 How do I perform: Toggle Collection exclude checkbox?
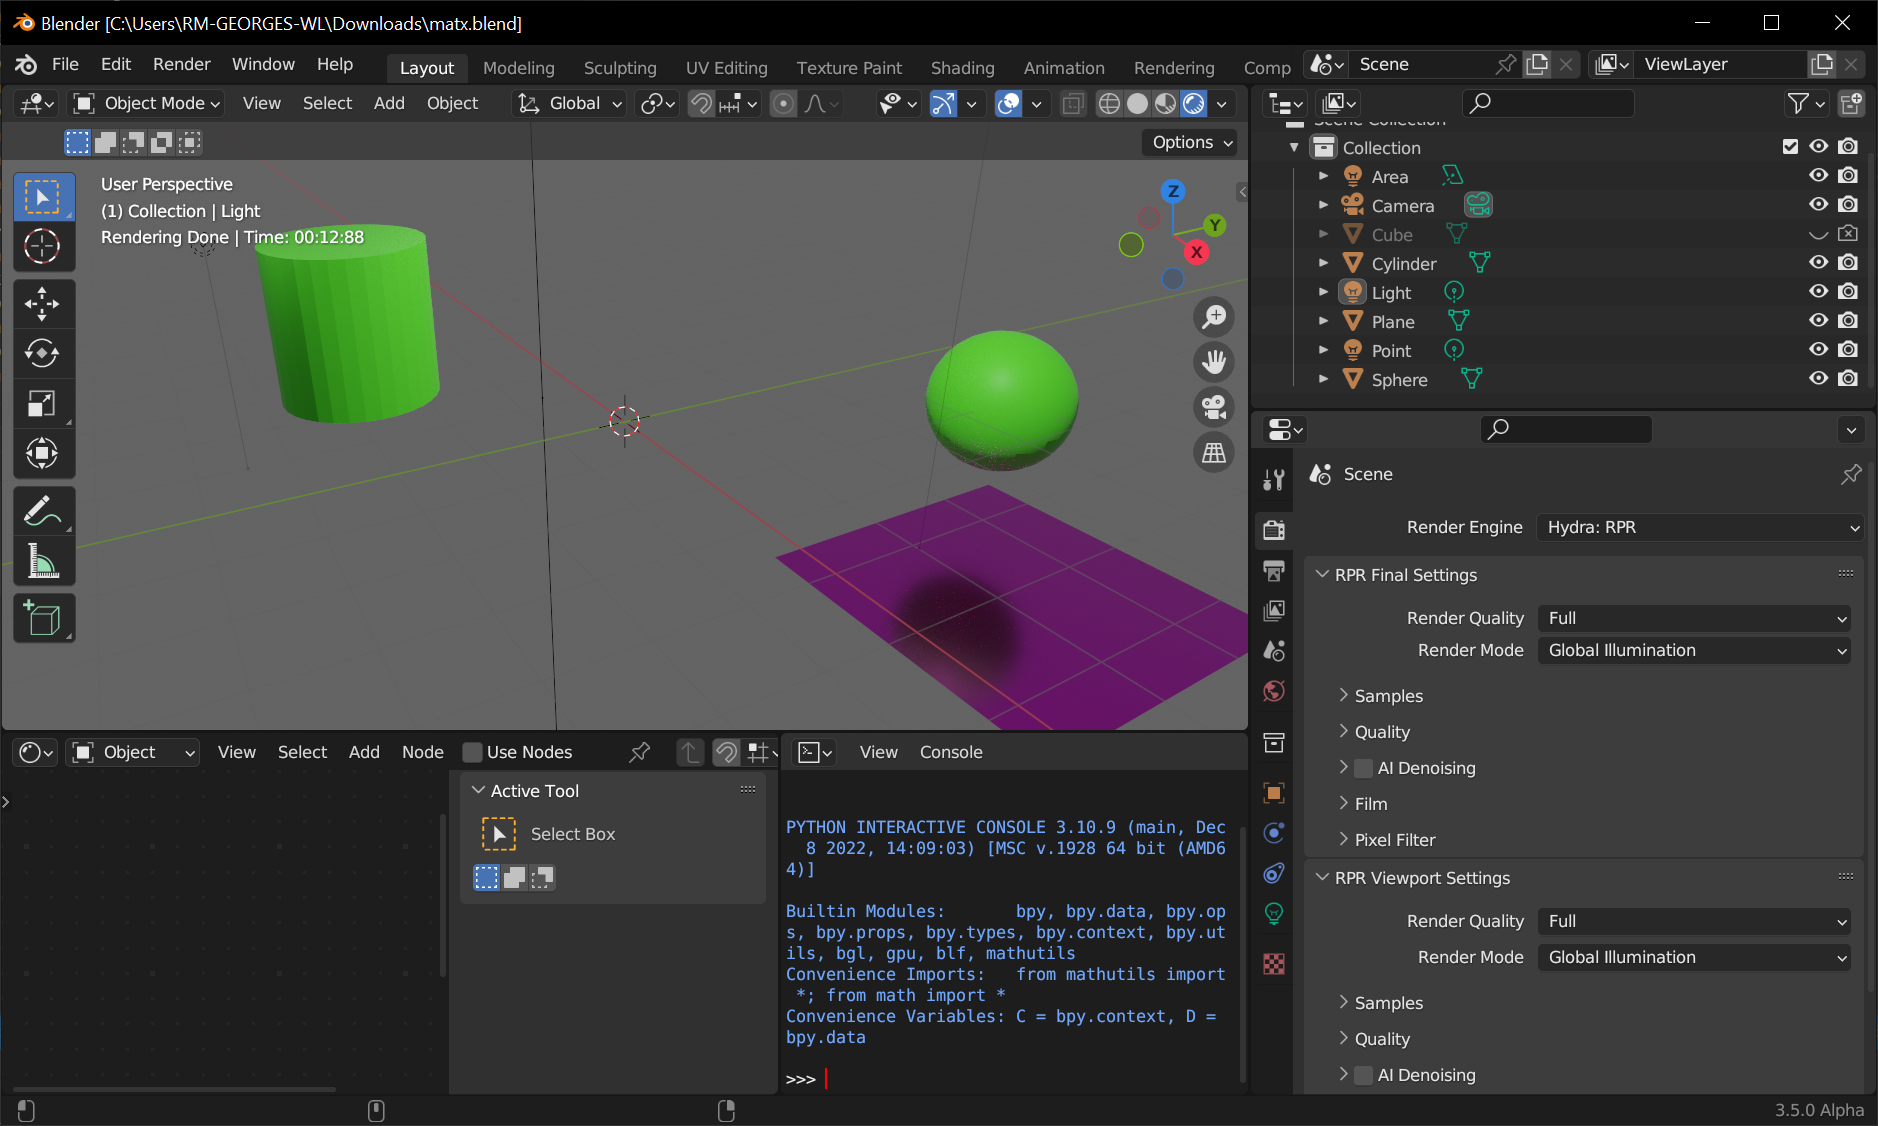1790,147
